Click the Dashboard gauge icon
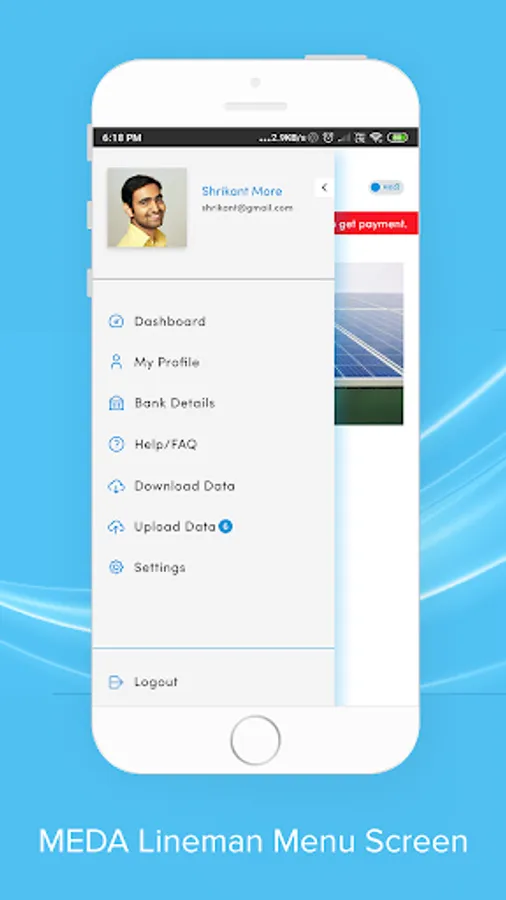This screenshot has height=900, width=506. (116, 321)
